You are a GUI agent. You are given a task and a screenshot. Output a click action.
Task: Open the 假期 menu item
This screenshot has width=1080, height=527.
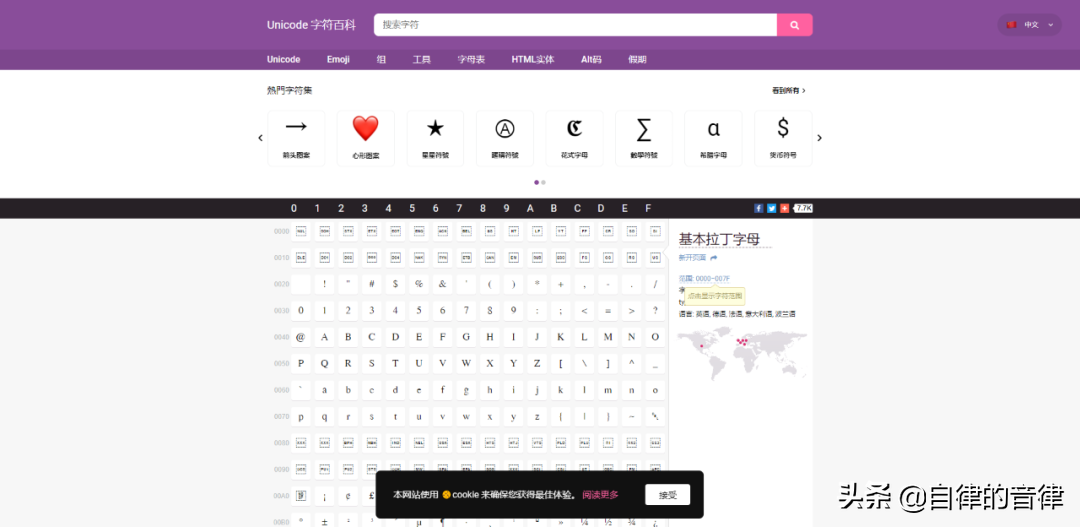[637, 59]
